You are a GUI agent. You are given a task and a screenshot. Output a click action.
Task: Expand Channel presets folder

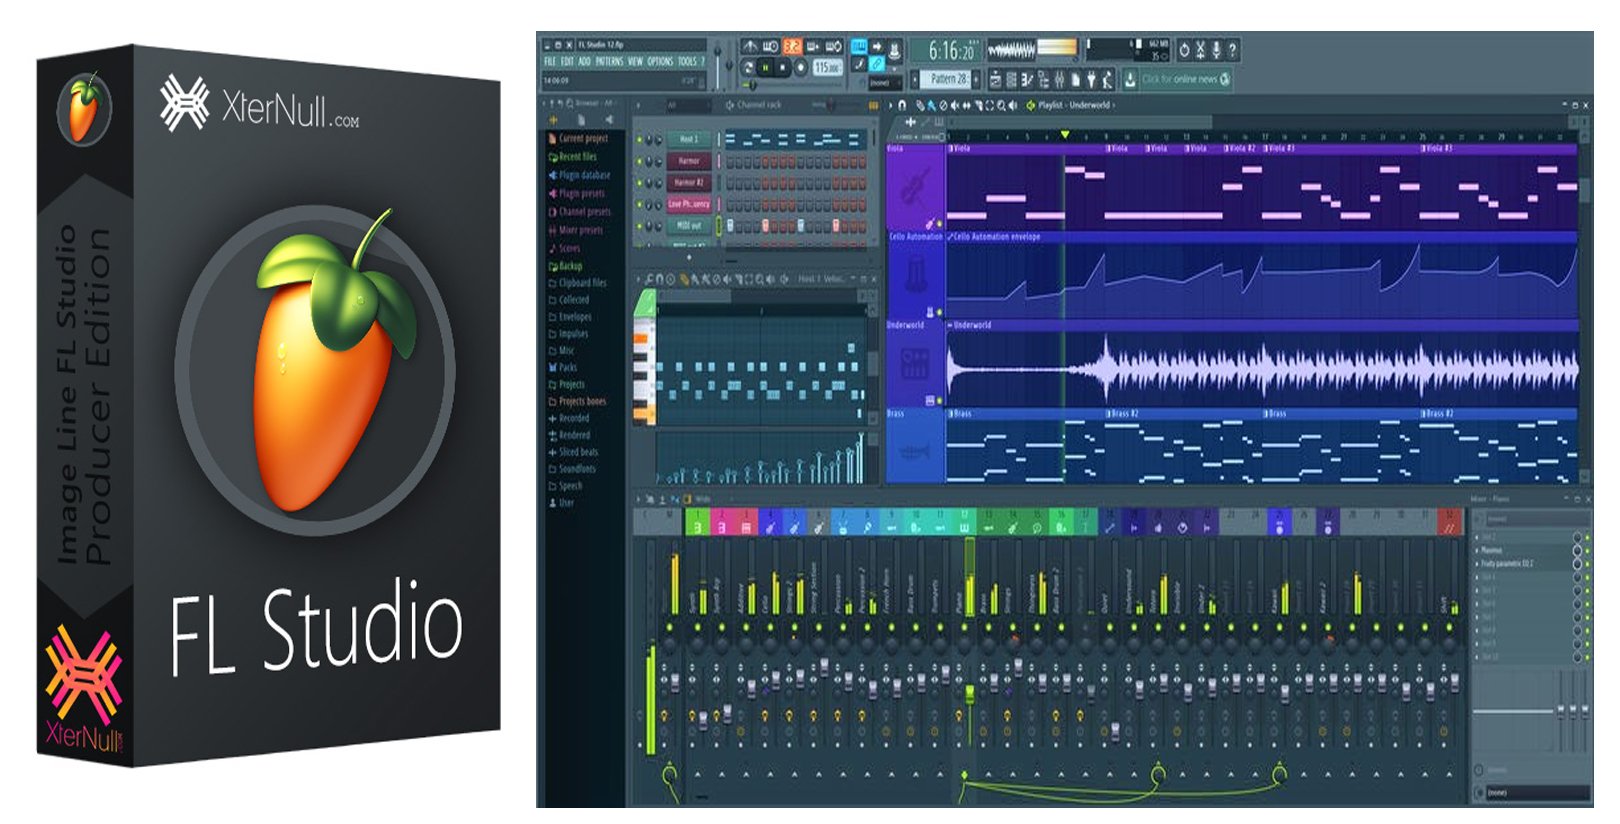tap(581, 211)
